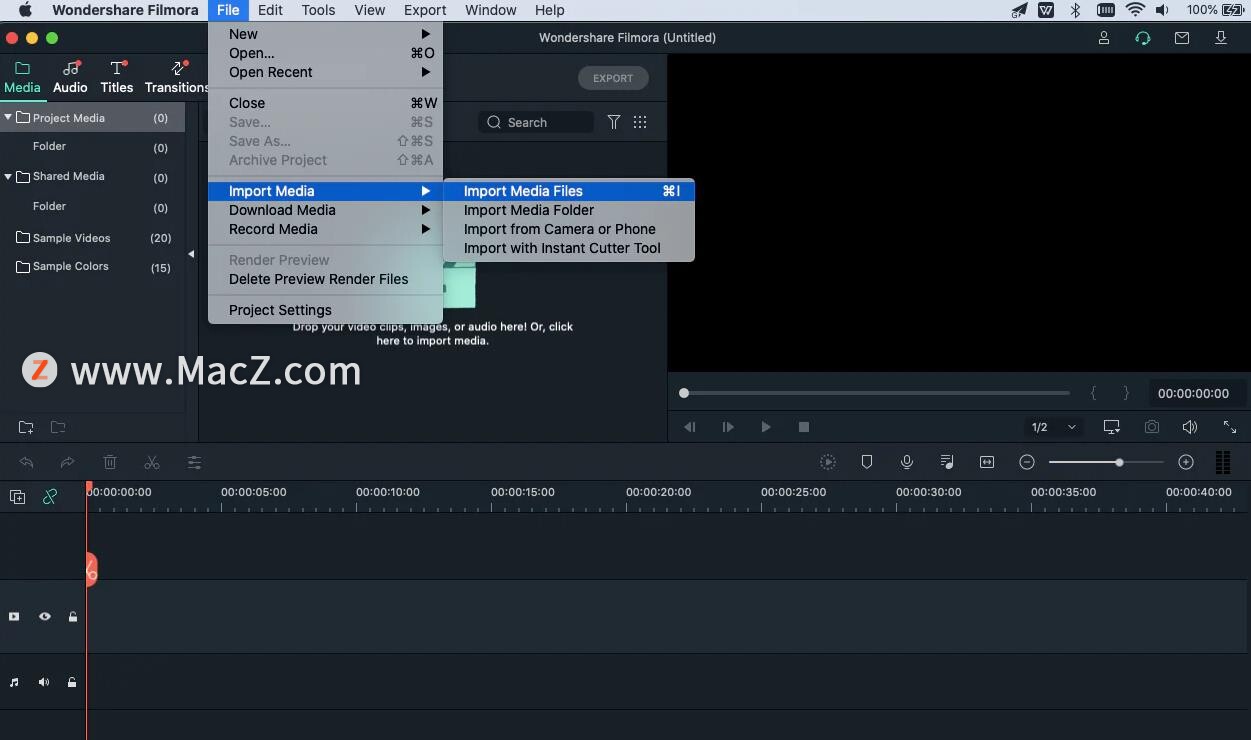The height and width of the screenshot is (740, 1251).
Task: Expand the Download Media submenu
Action: point(325,210)
